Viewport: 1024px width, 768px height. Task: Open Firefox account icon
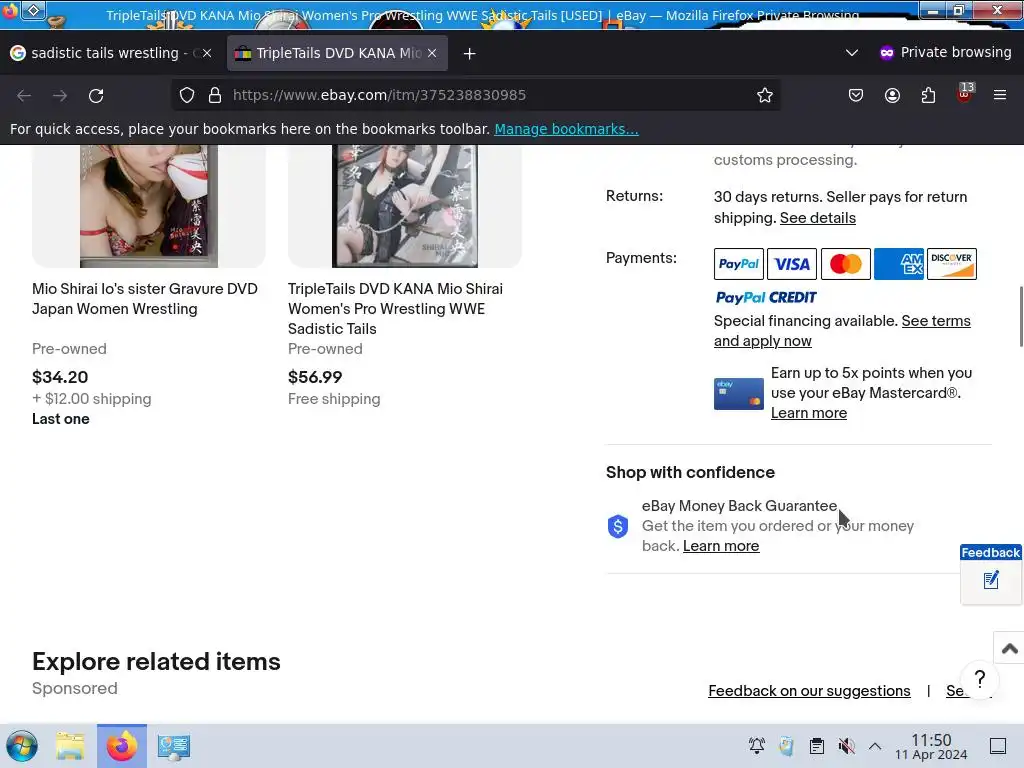coord(892,95)
